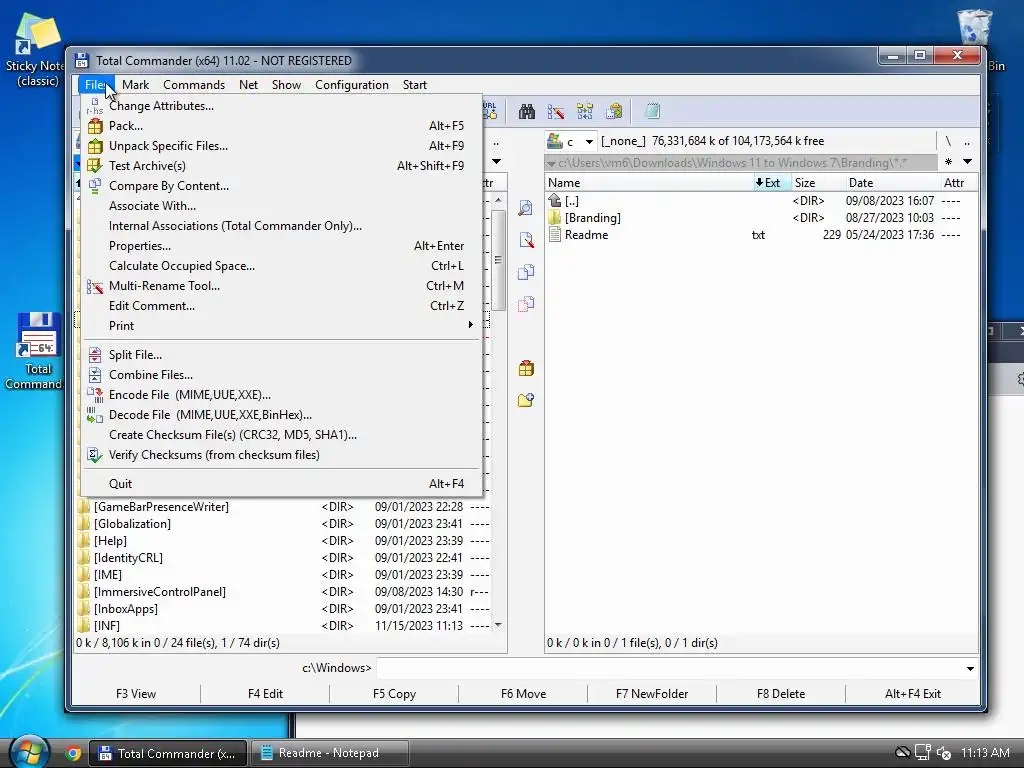Select the [ImmersiveControlPanel] folder
The height and width of the screenshot is (768, 1024).
(284, 592)
